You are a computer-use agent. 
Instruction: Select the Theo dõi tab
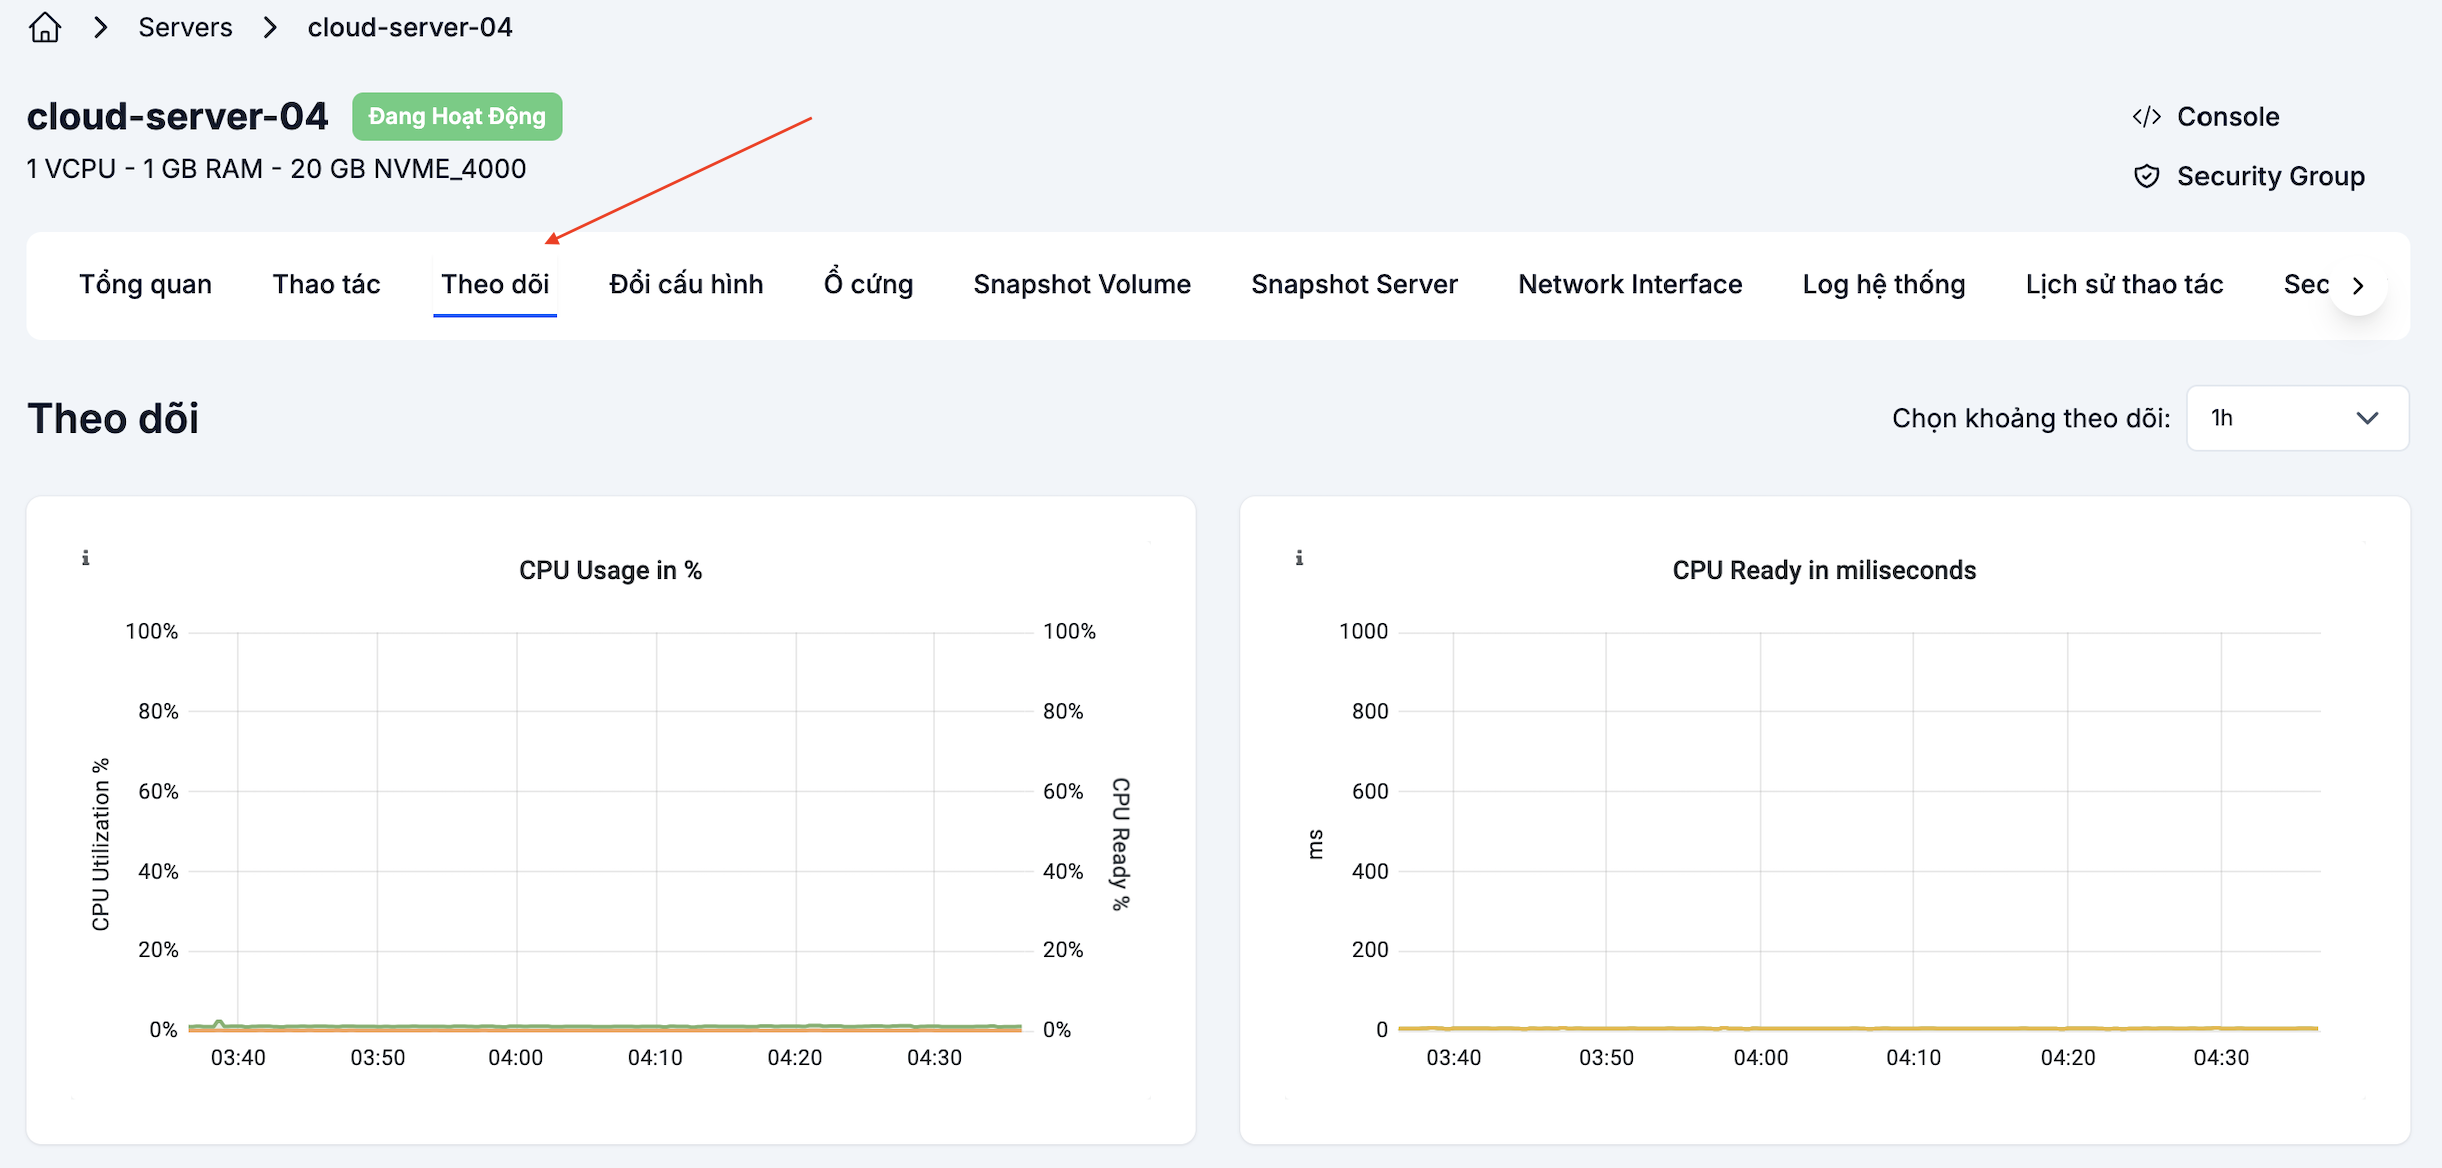[x=495, y=285]
